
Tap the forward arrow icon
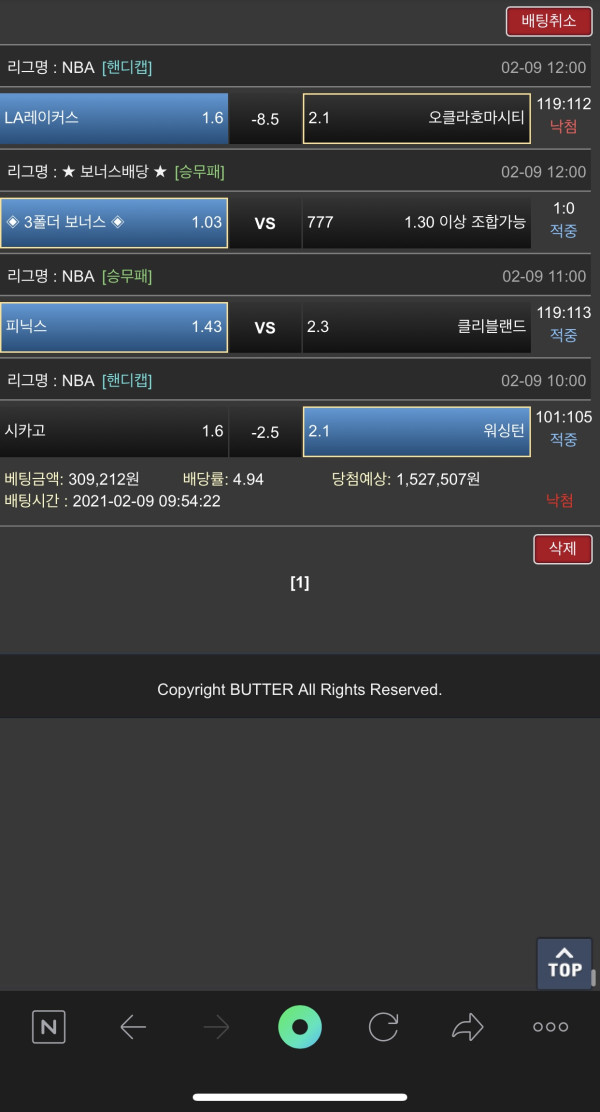[216, 1026]
